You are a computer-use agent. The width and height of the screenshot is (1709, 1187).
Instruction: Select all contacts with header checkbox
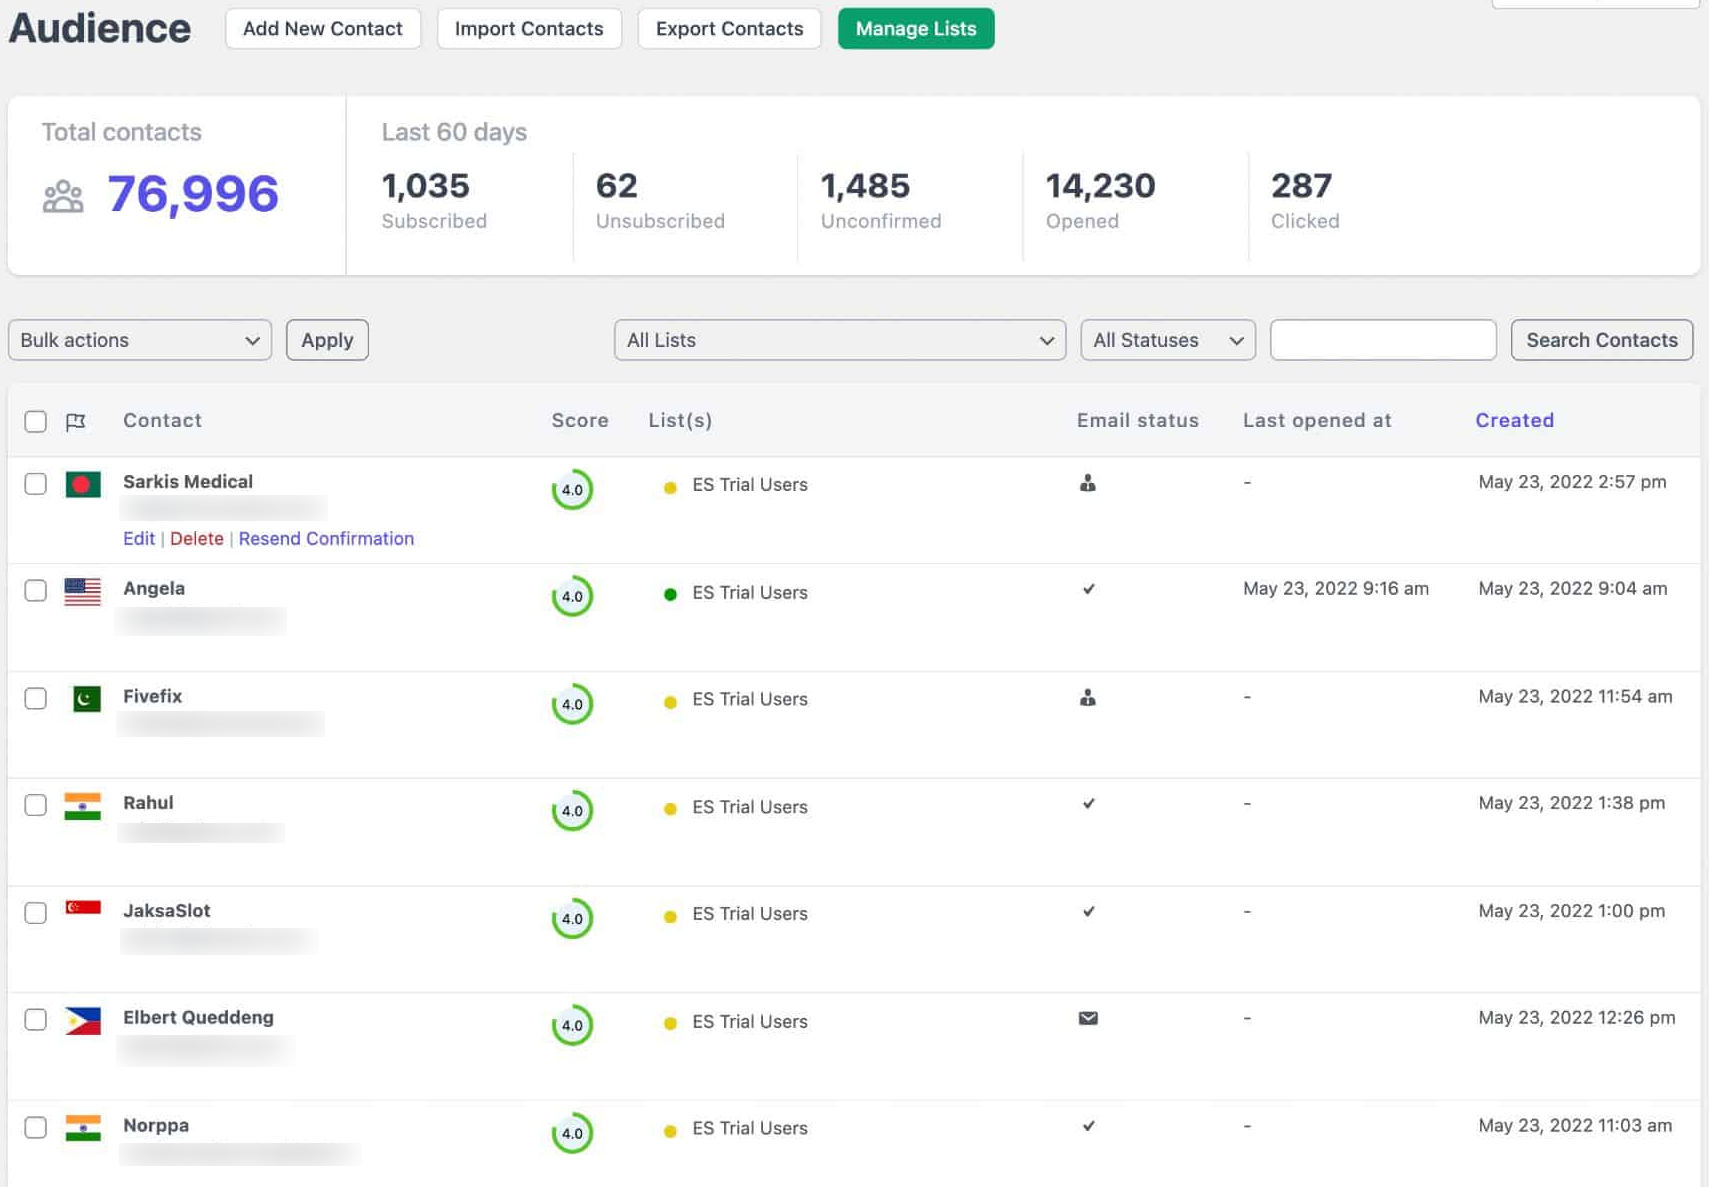pos(35,421)
